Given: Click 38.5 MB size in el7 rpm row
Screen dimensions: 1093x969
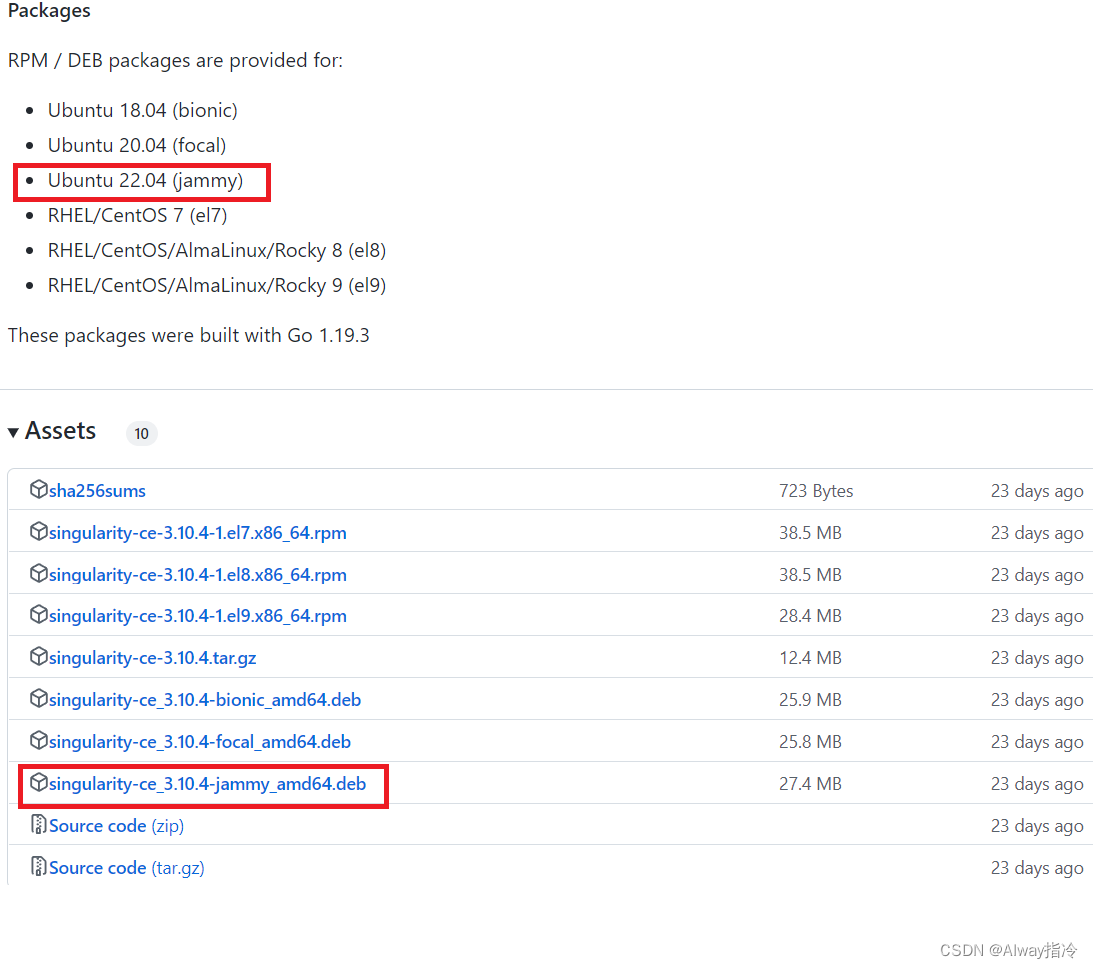Looking at the screenshot, I should click(x=811, y=533).
